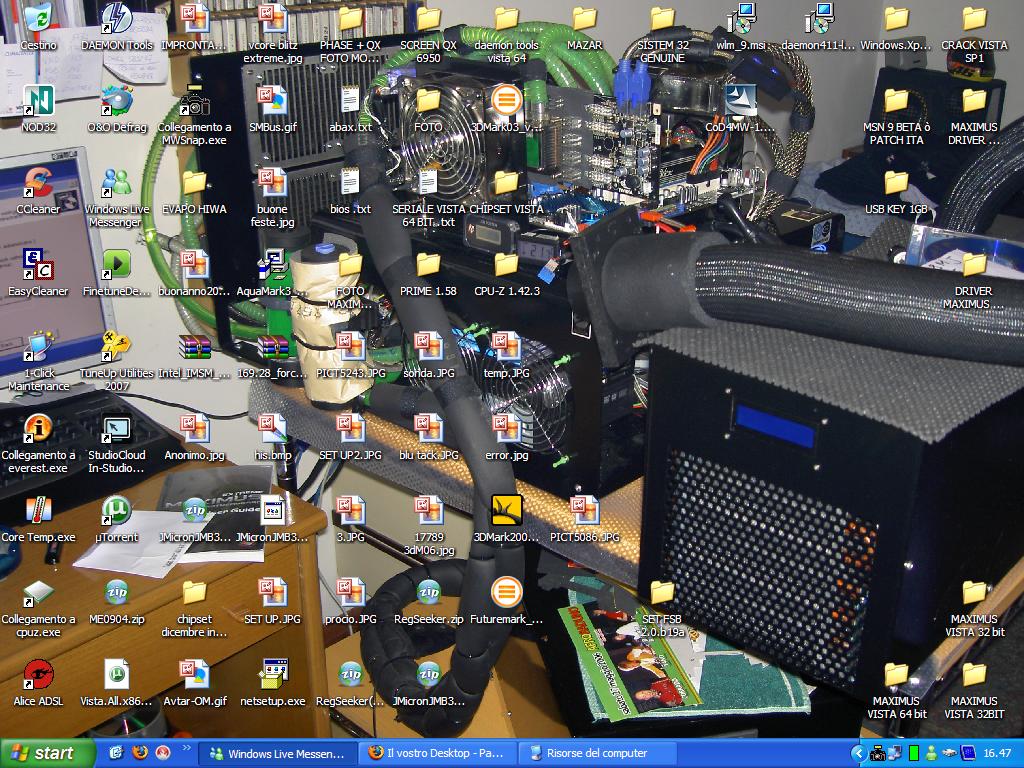The width and height of the screenshot is (1024, 768).
Task: Show hidden system tray icons arrow
Action: [859, 754]
